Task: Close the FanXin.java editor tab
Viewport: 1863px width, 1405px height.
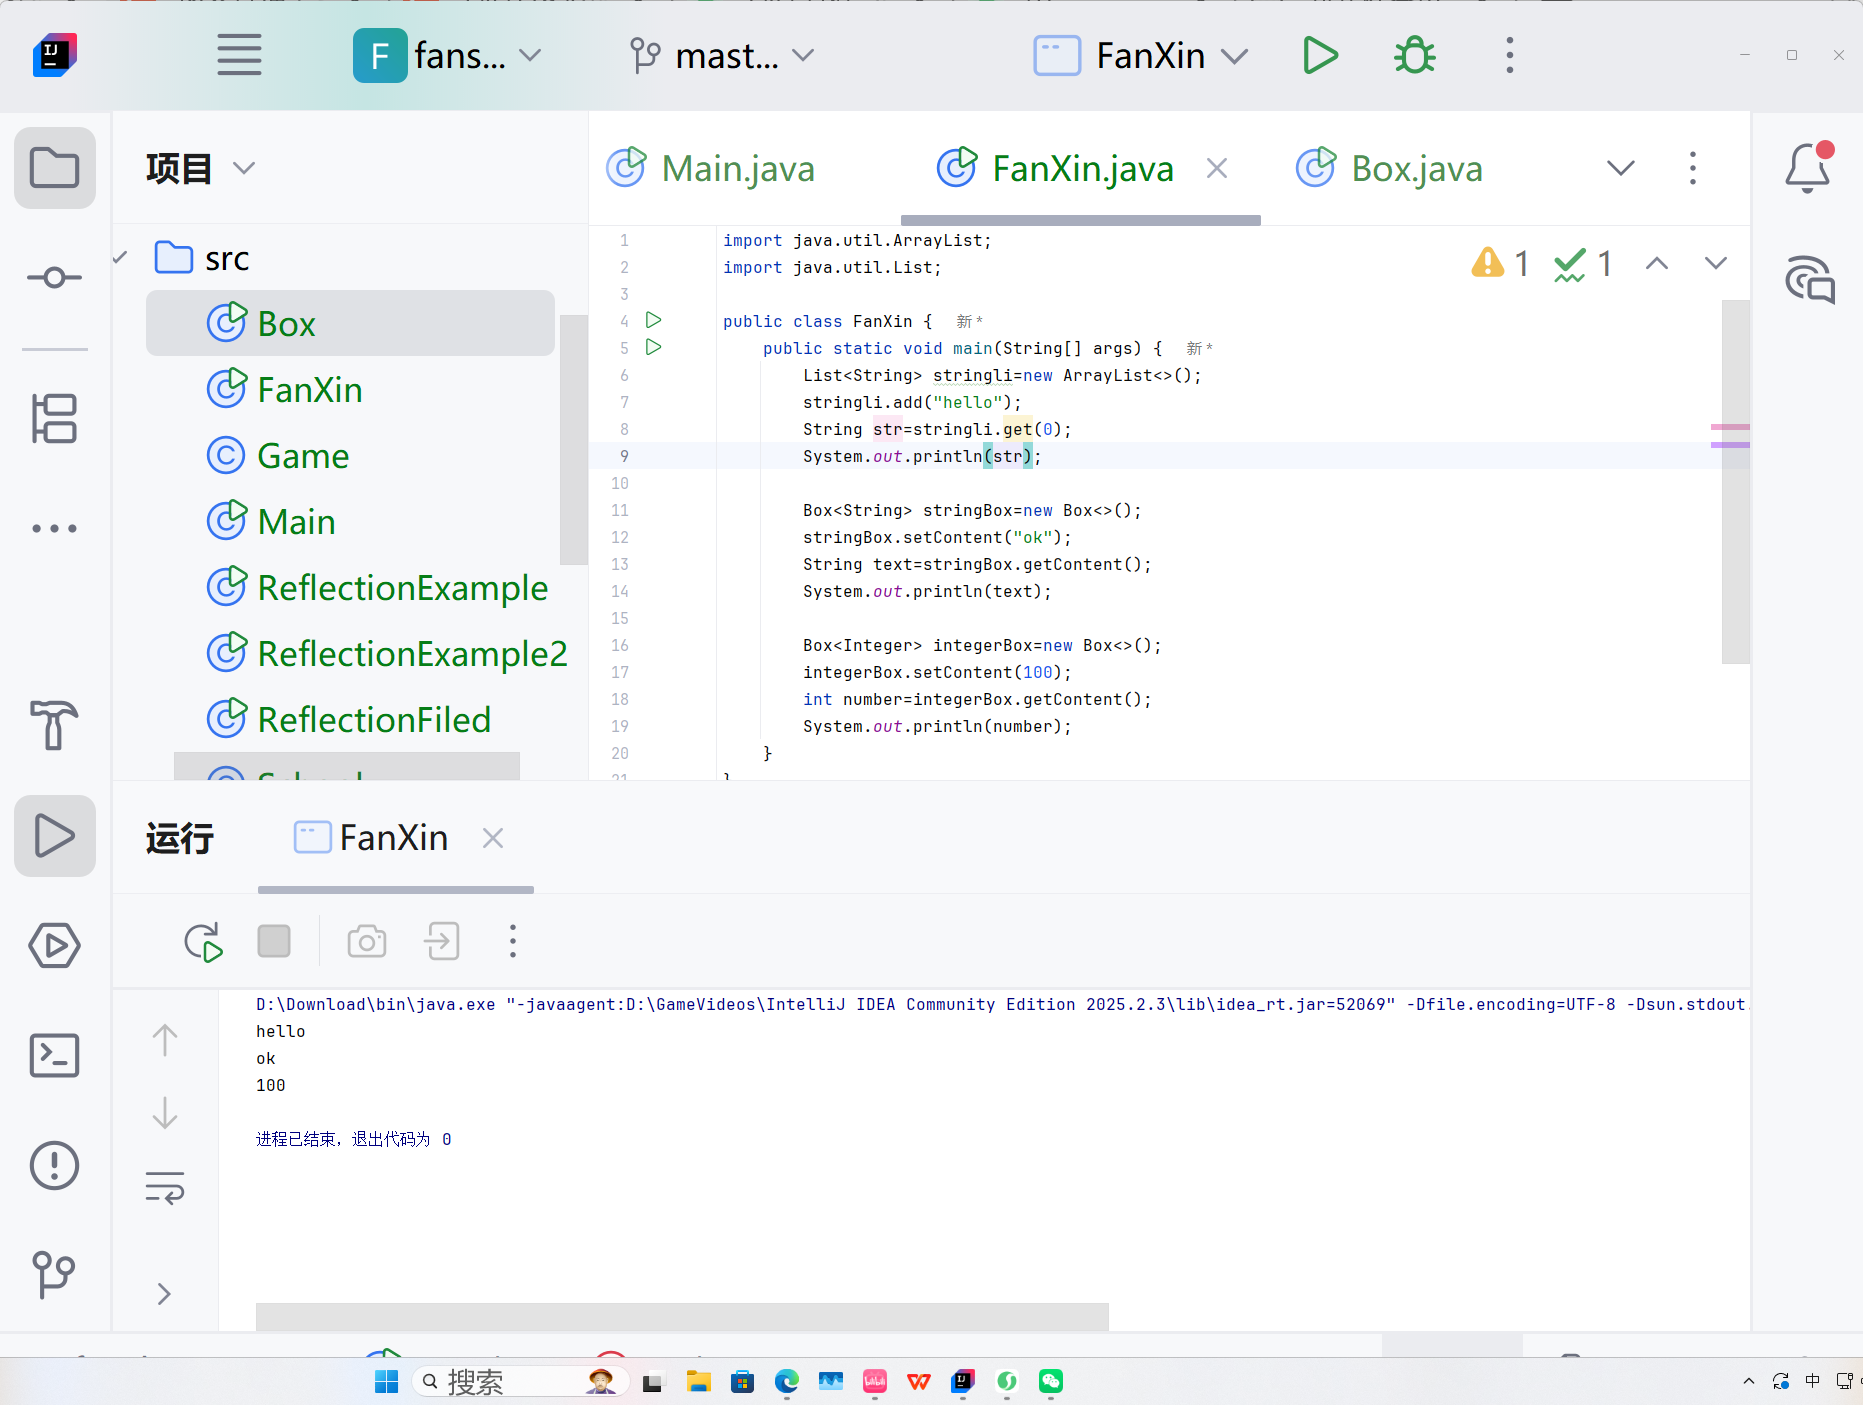Action: pos(1217,168)
